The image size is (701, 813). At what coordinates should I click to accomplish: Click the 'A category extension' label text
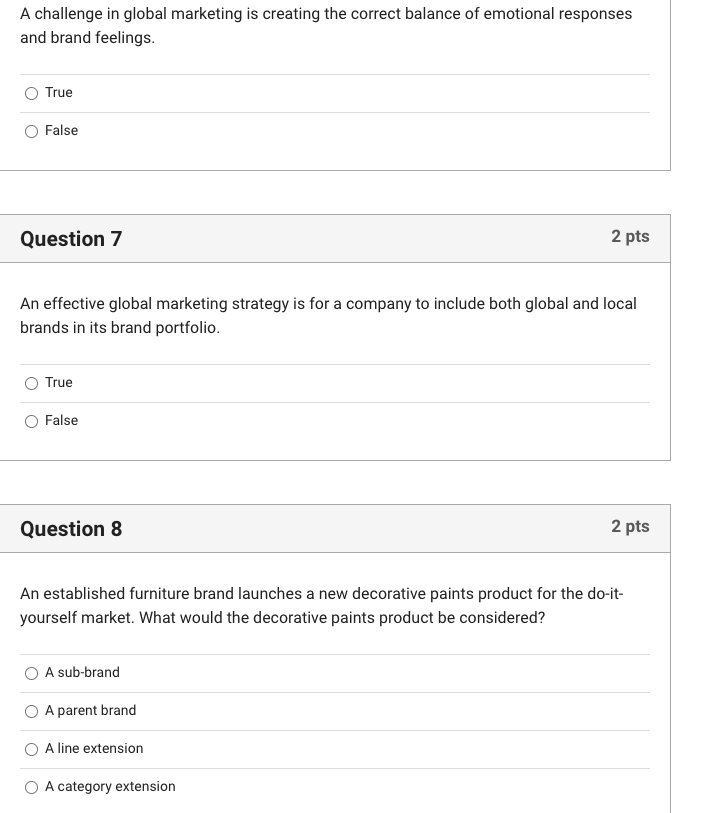(x=110, y=787)
